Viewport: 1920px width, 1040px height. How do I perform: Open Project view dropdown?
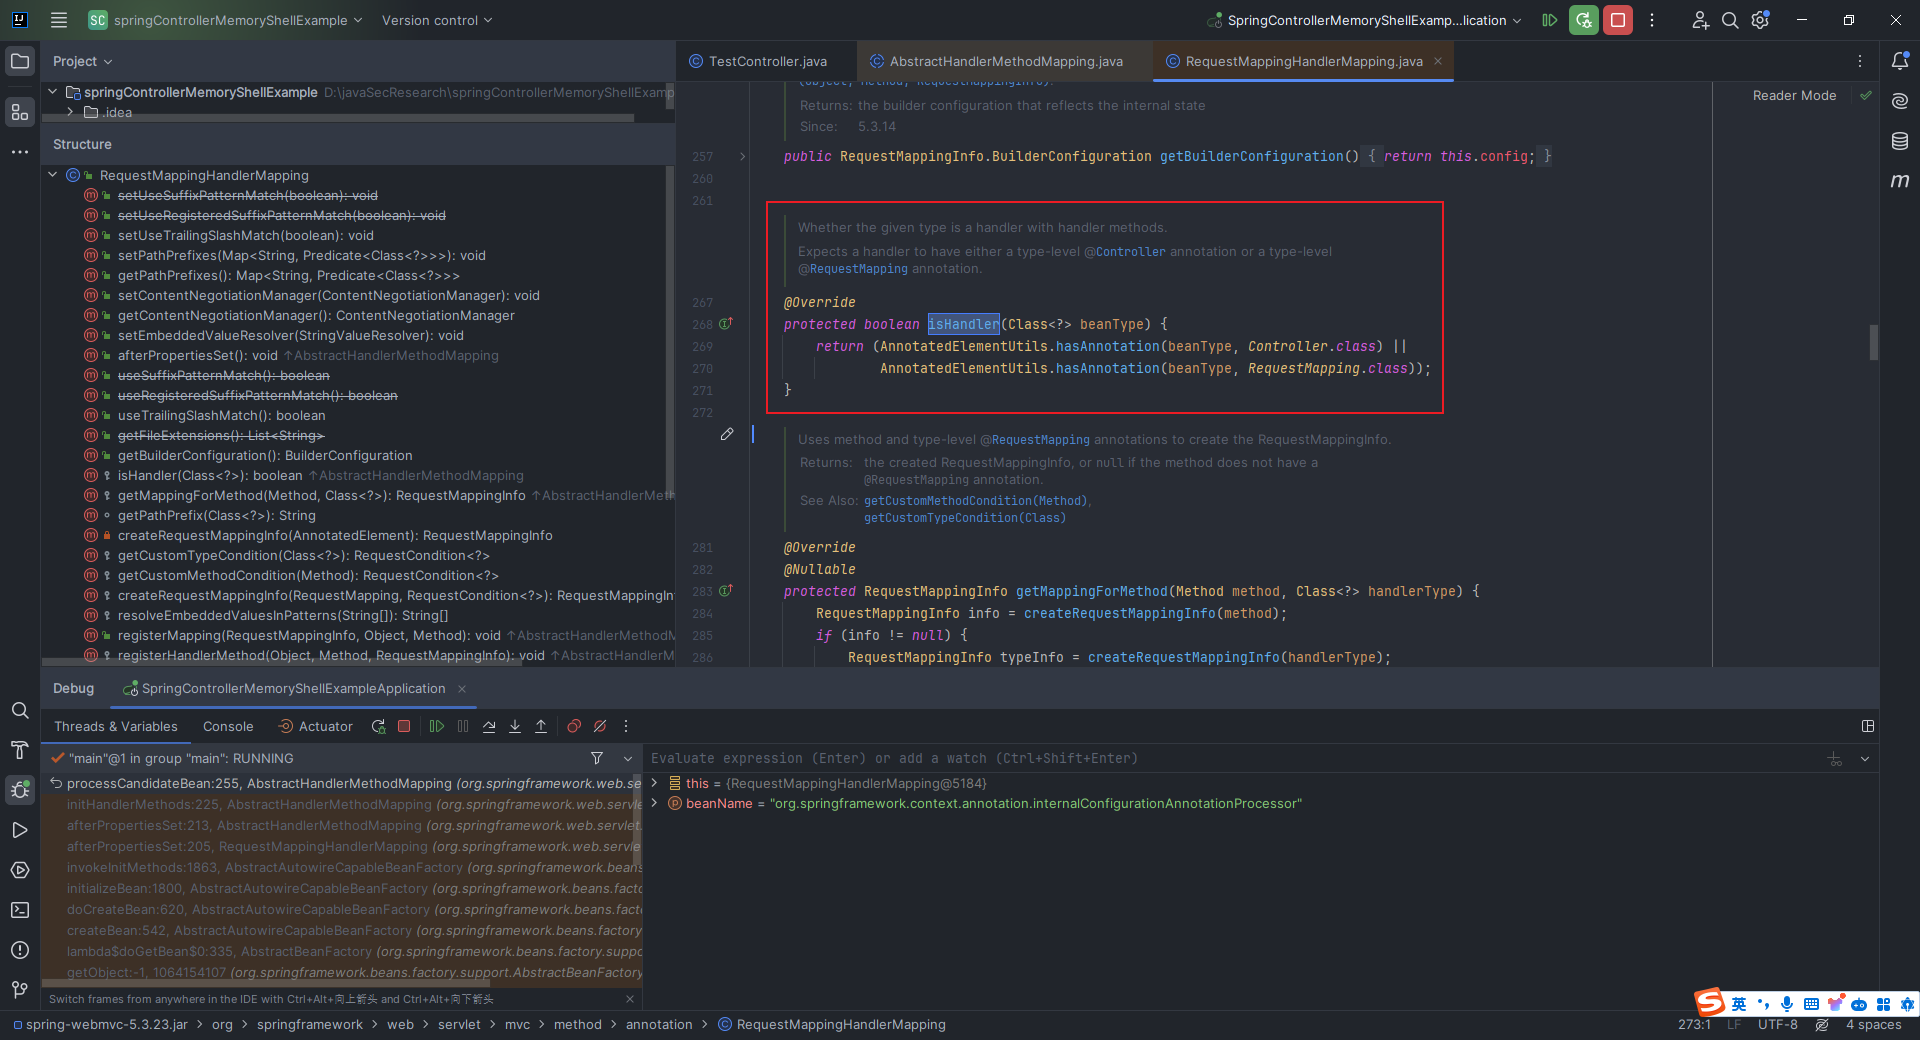click(83, 61)
